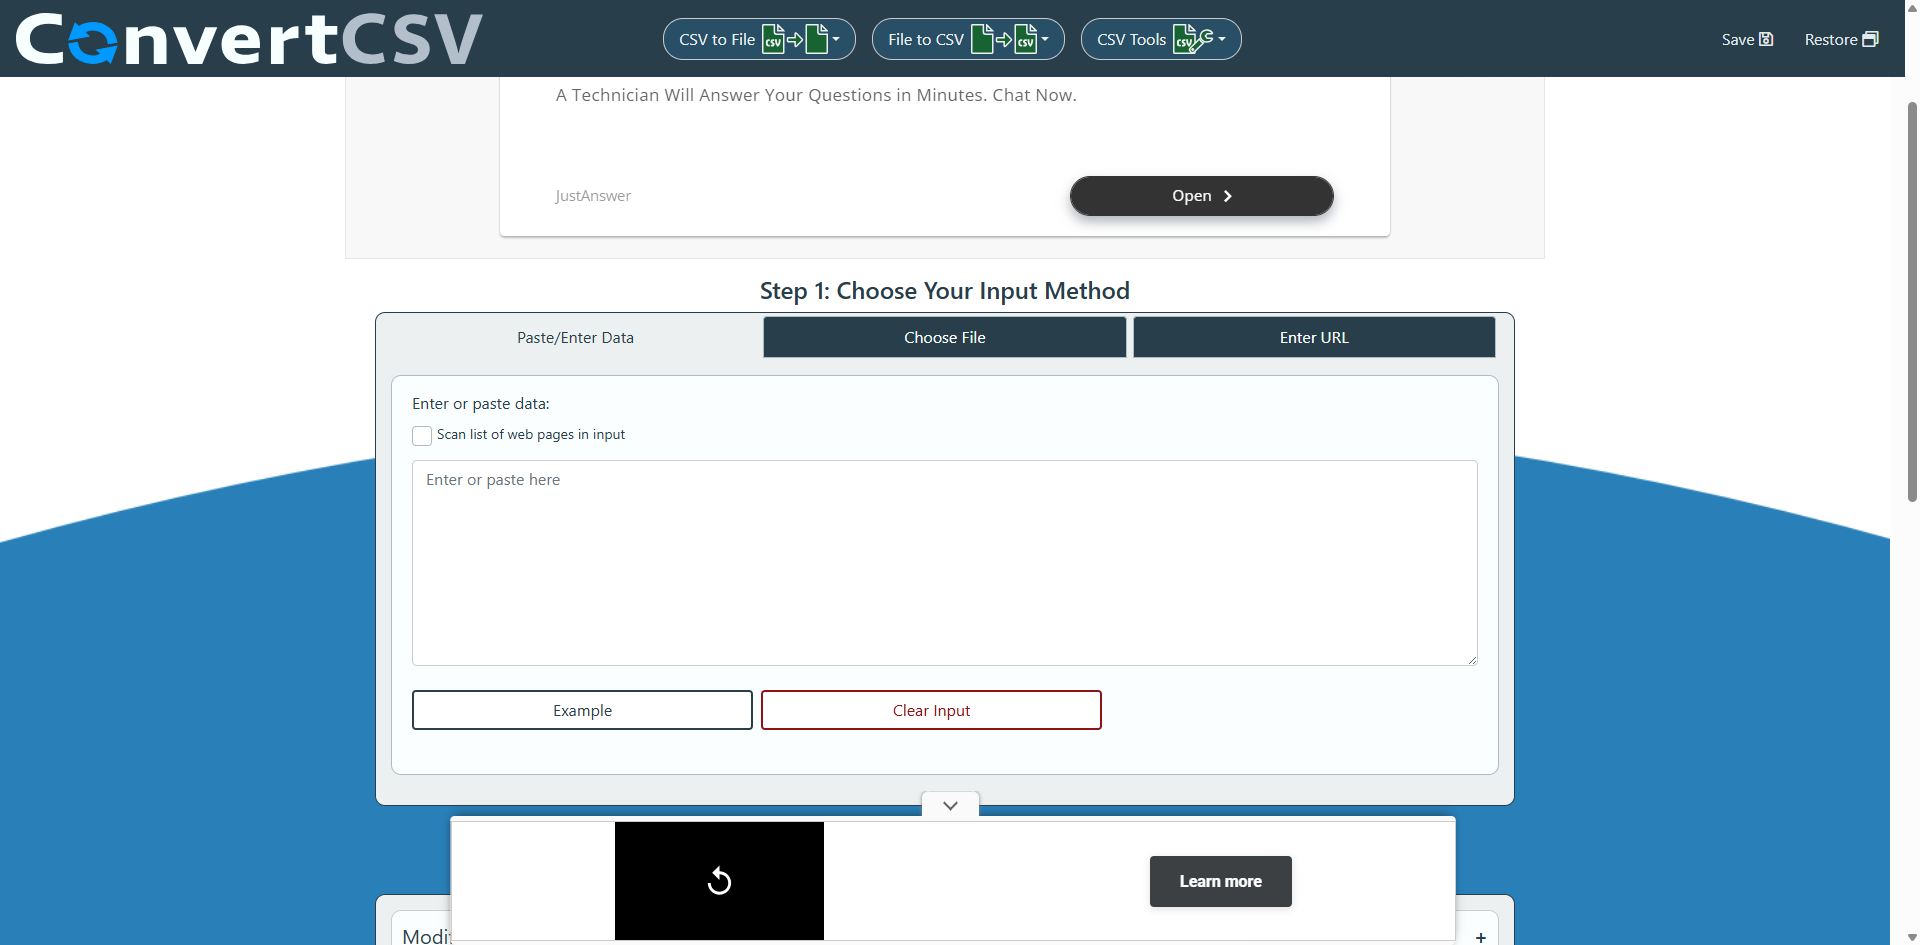
Task: Enable Scan list of web pages checkbox
Action: click(422, 436)
